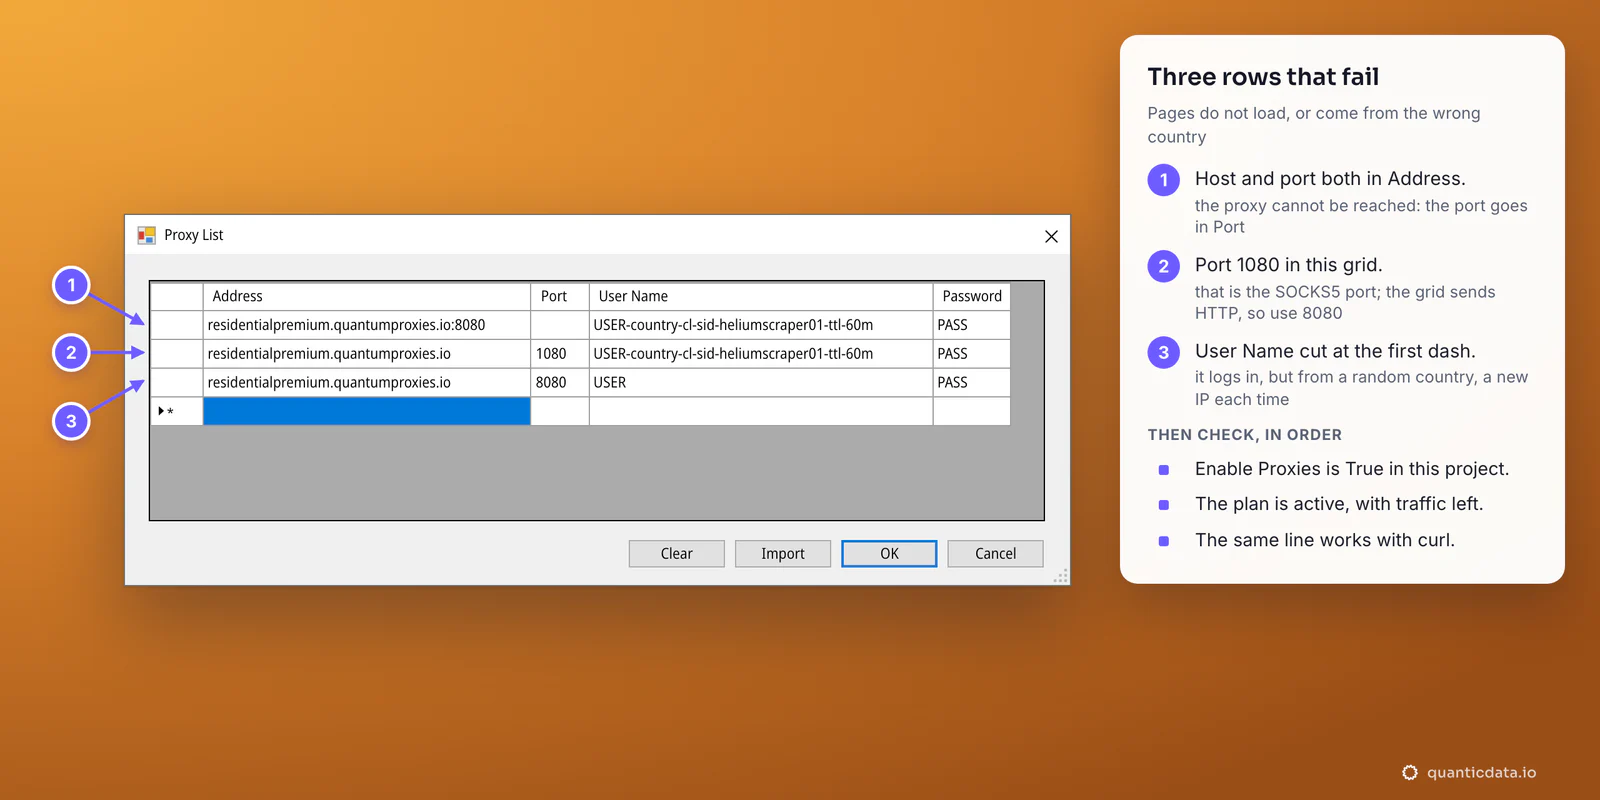
Task: Click the Password cell in the USER-only row
Action: click(x=972, y=383)
